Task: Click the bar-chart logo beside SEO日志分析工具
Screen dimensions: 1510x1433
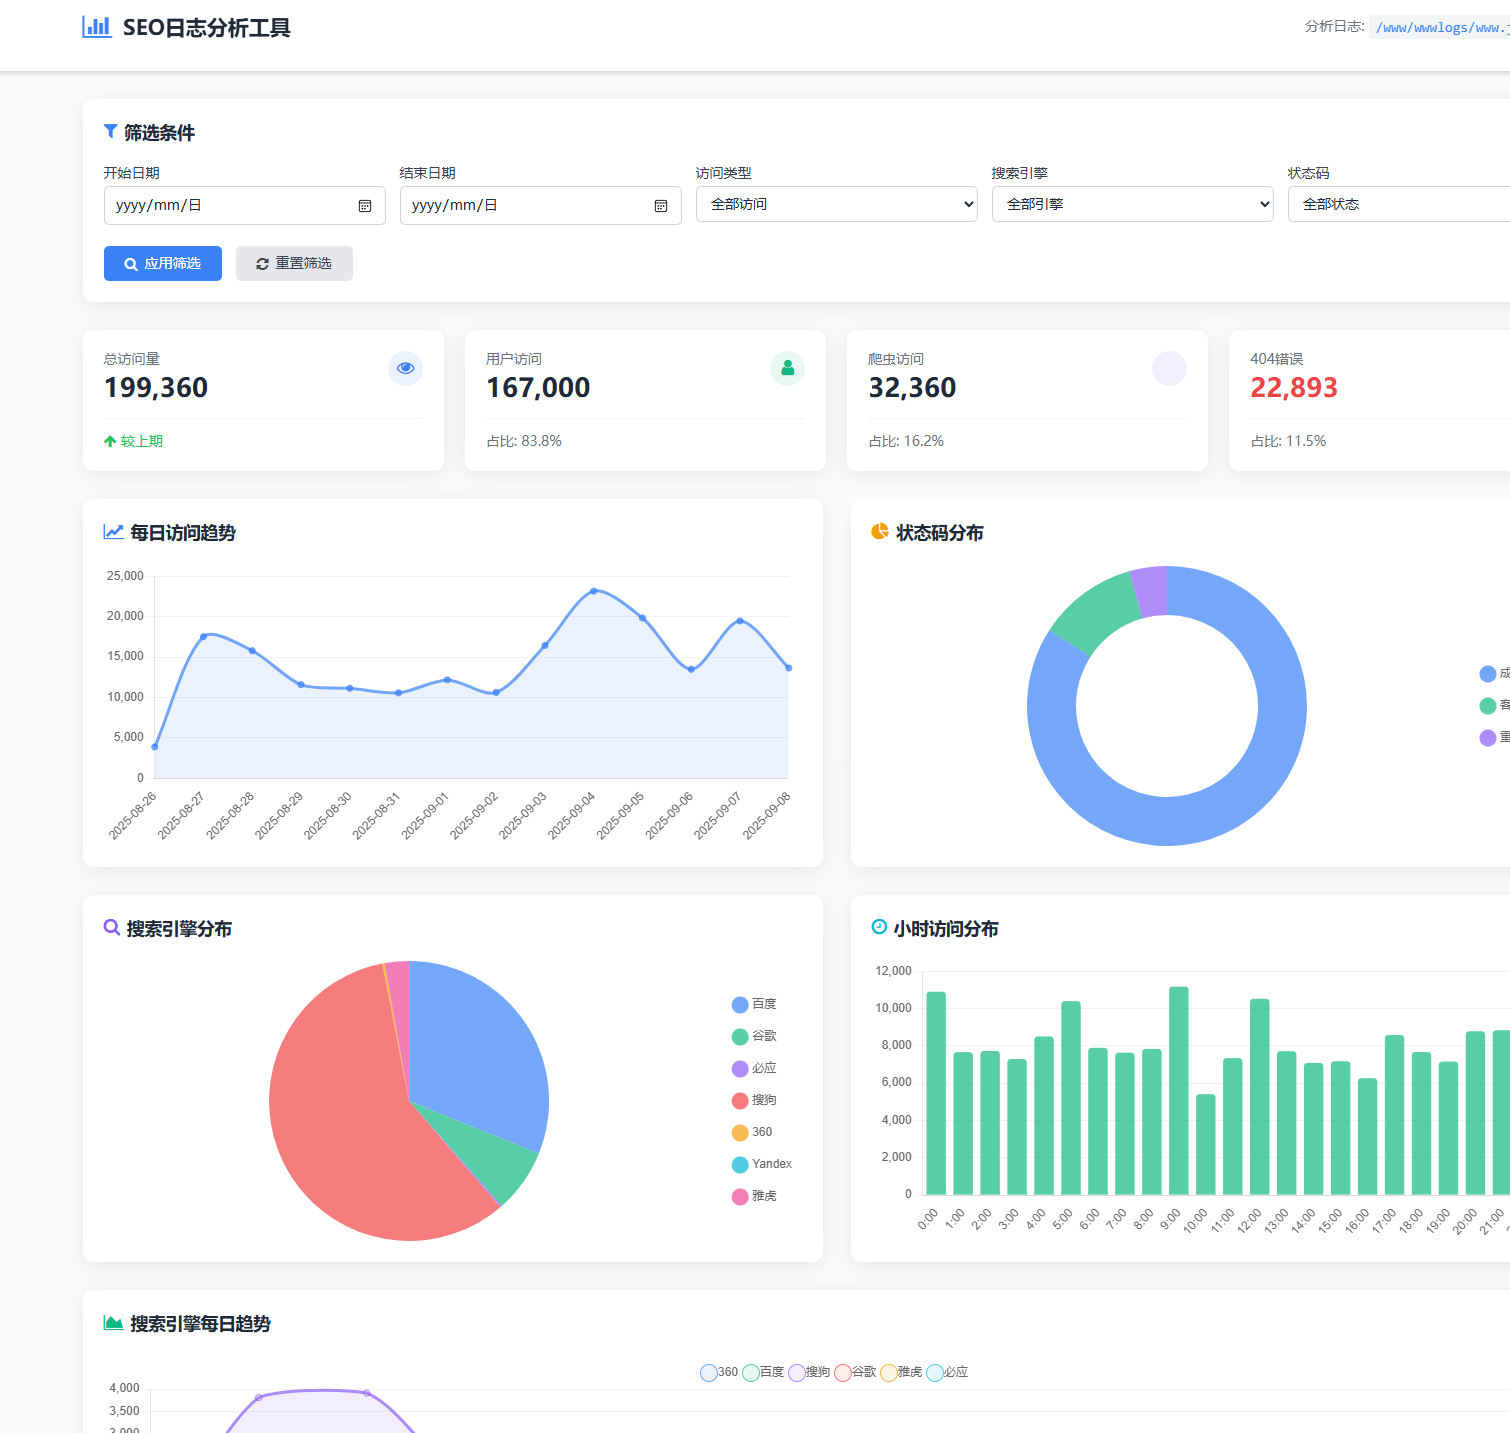Action: click(97, 27)
